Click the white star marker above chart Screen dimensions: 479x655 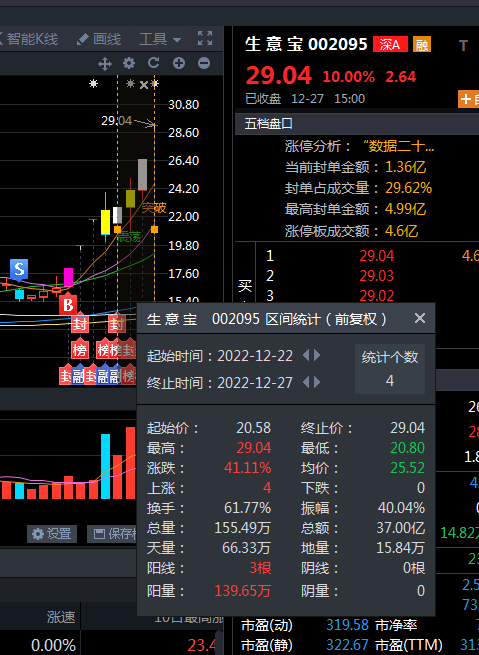93,84
